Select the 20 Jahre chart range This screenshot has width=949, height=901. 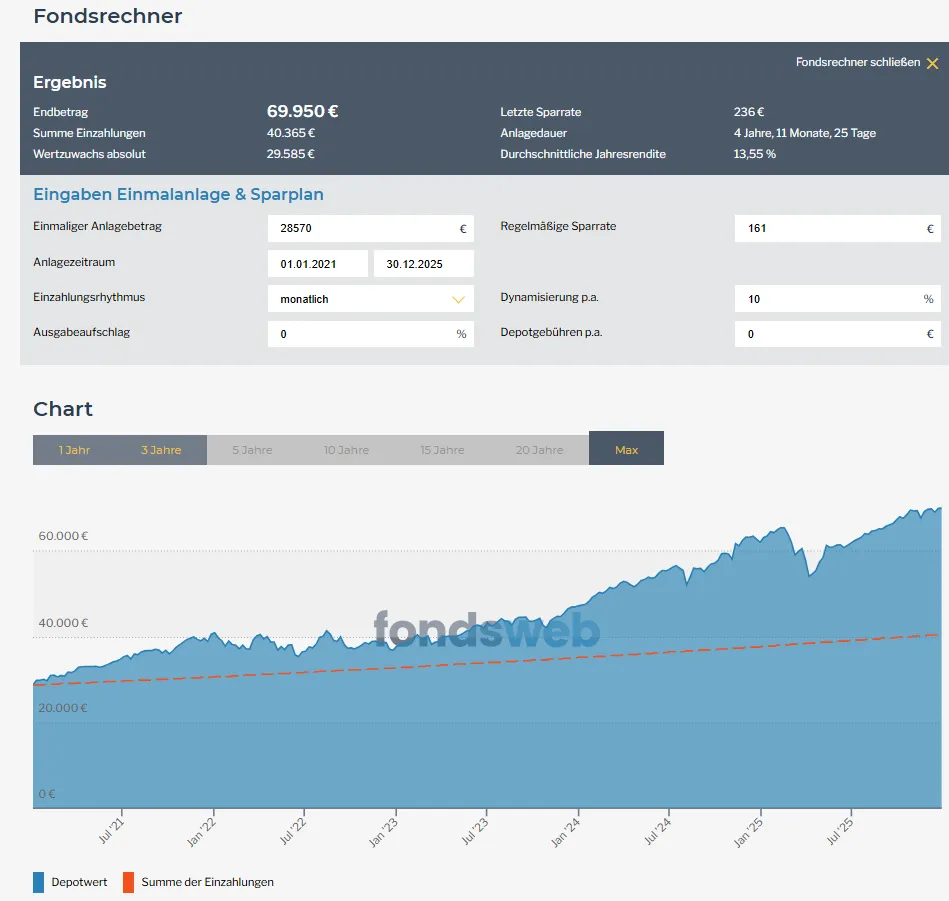pyautogui.click(x=539, y=450)
